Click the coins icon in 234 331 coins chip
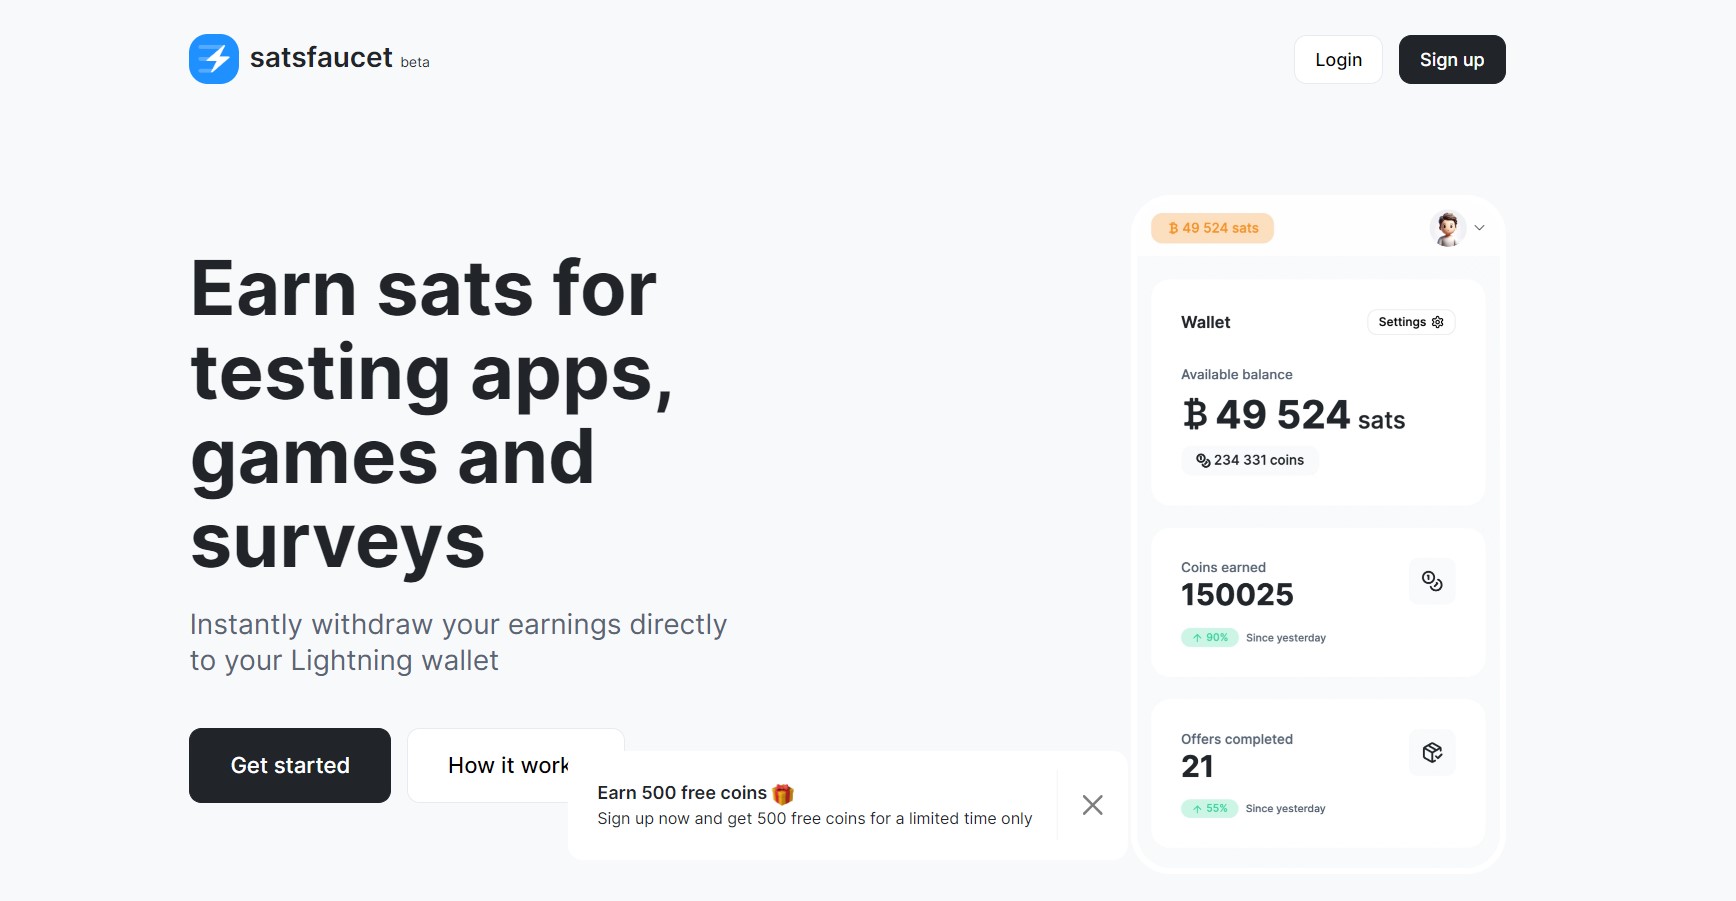The image size is (1736, 901). point(1203,460)
